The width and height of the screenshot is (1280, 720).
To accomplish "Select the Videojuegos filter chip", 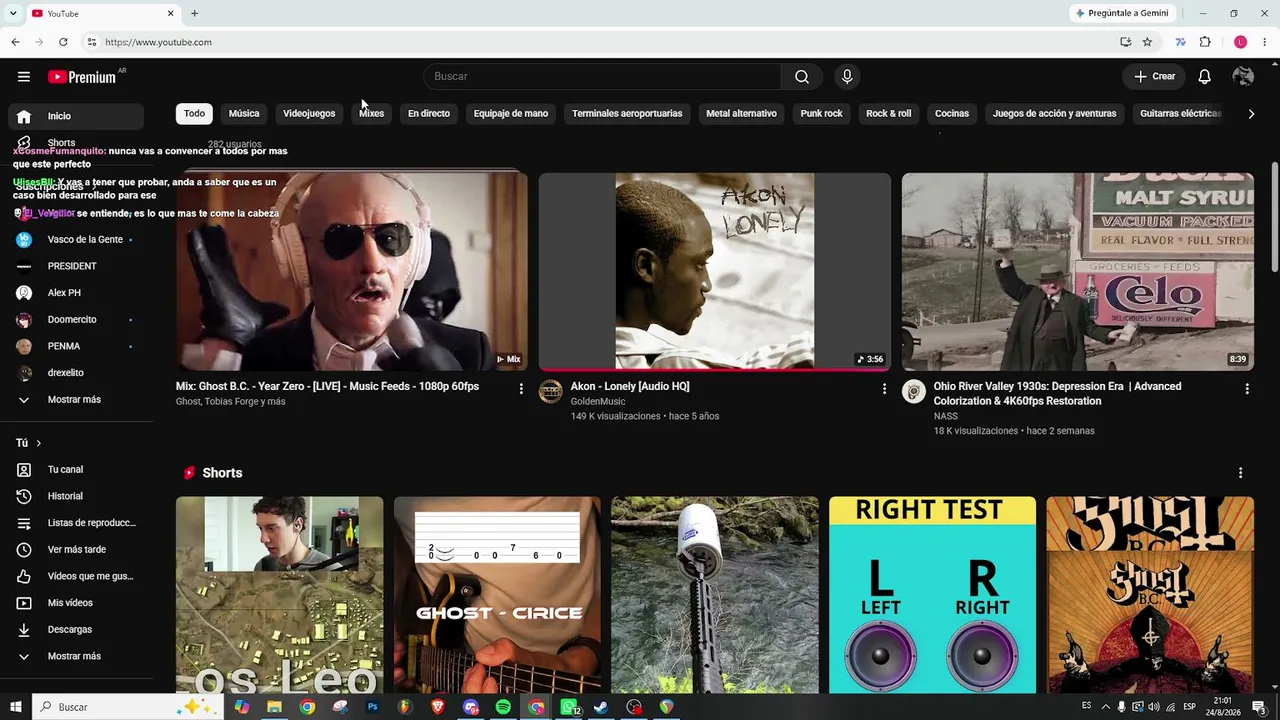I will click(x=309, y=114).
